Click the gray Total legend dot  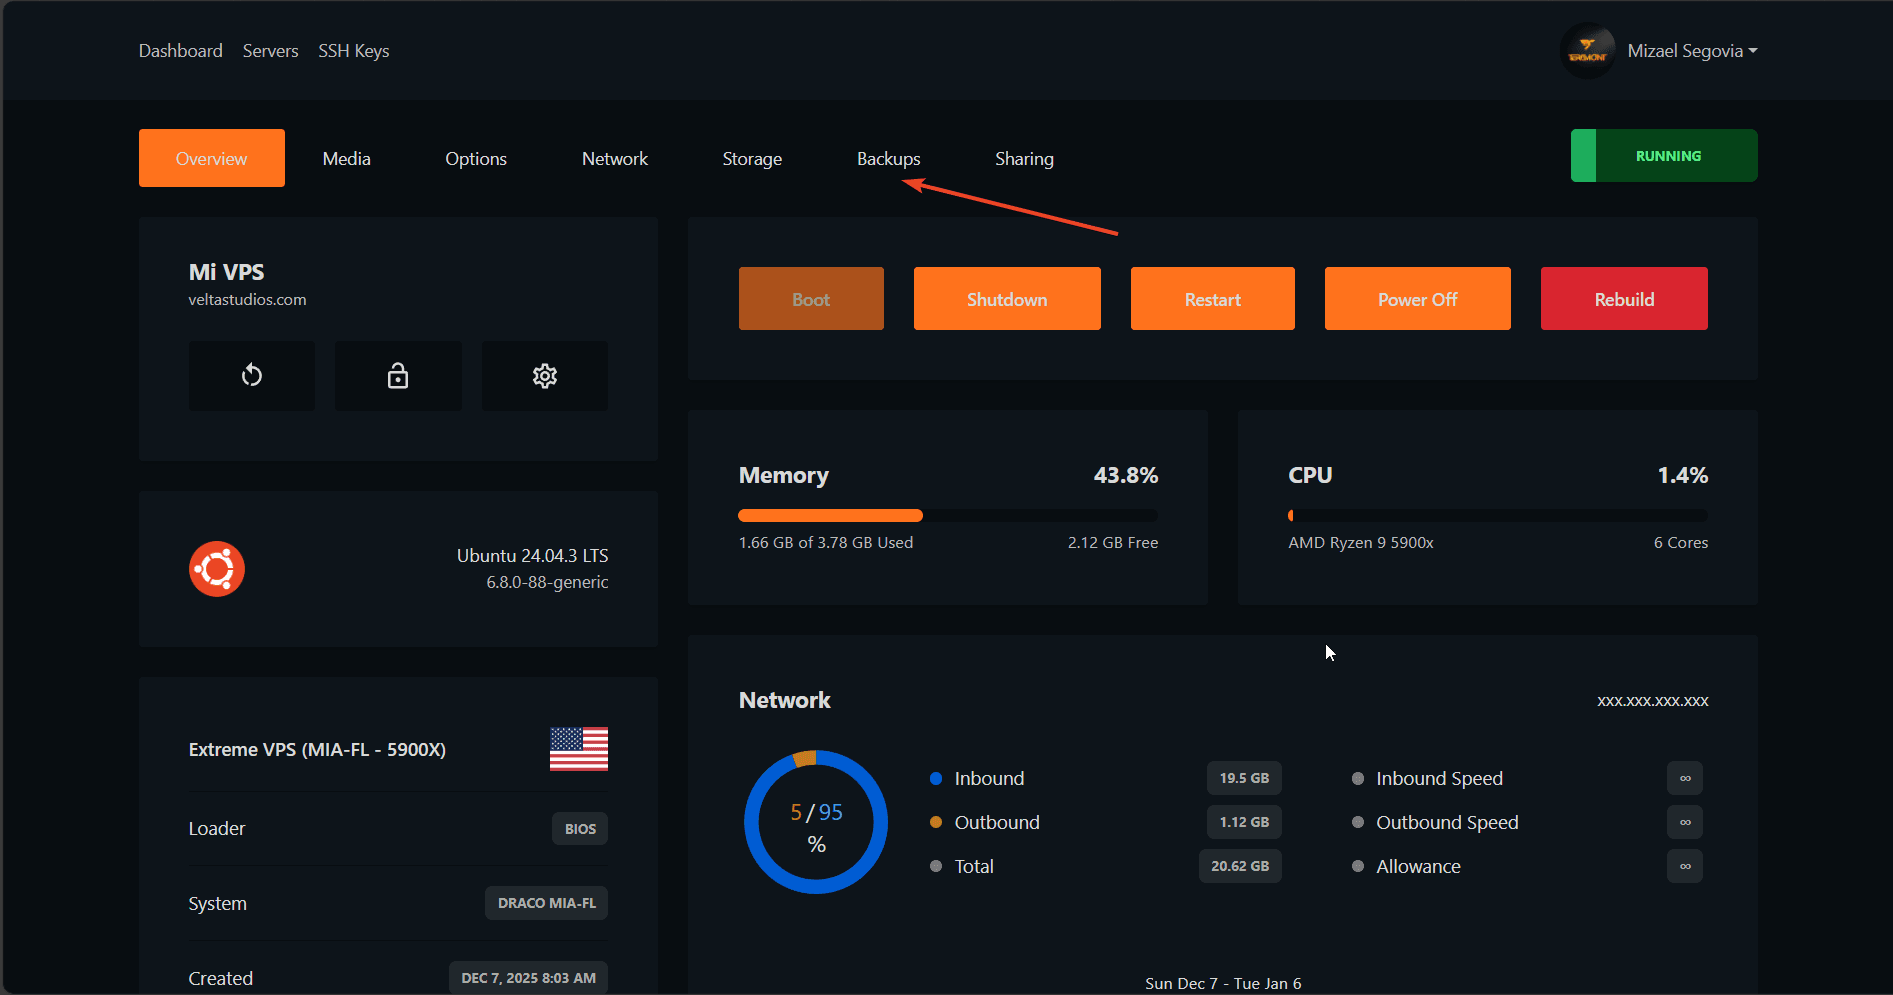(936, 866)
